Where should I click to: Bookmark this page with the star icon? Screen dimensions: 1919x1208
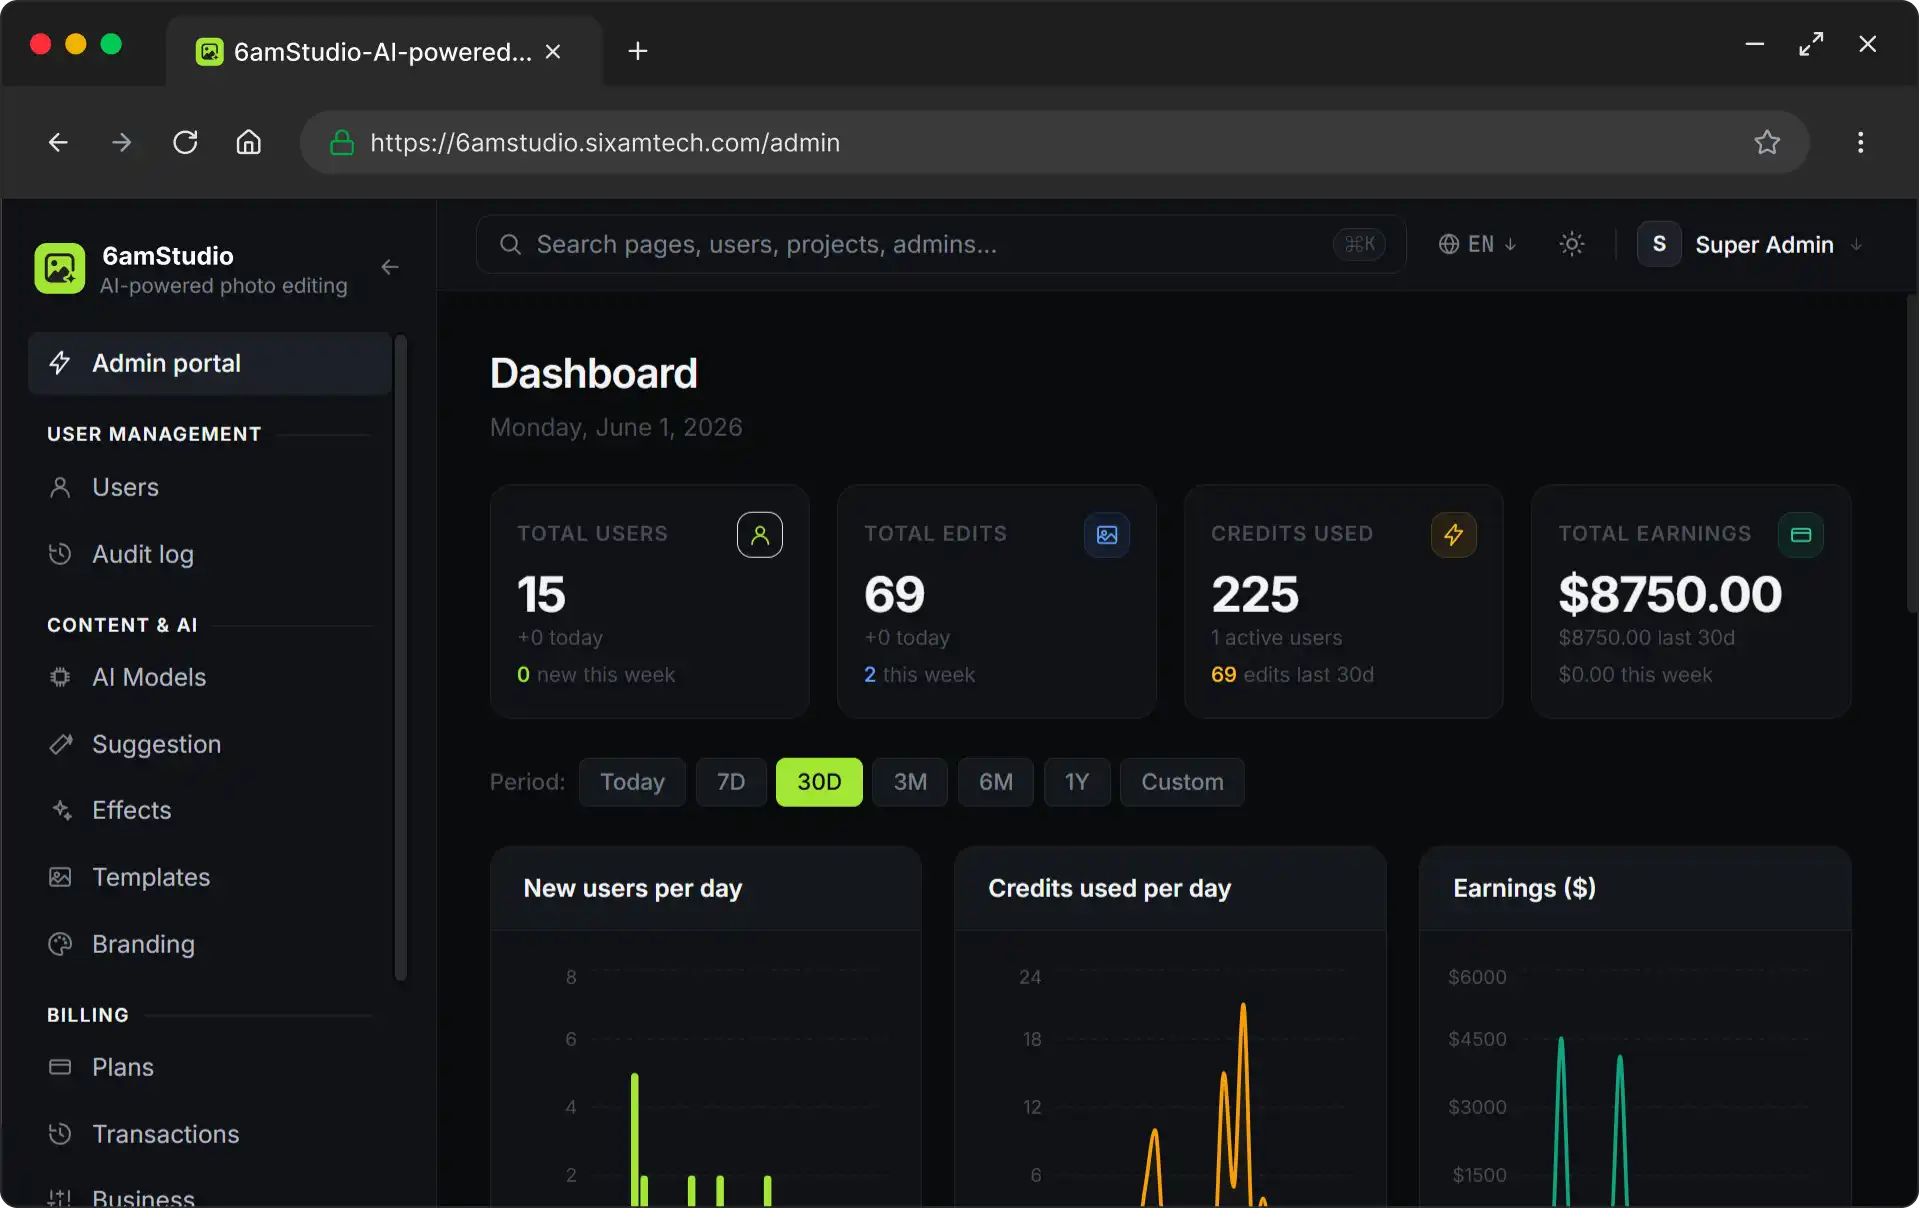[1767, 142]
